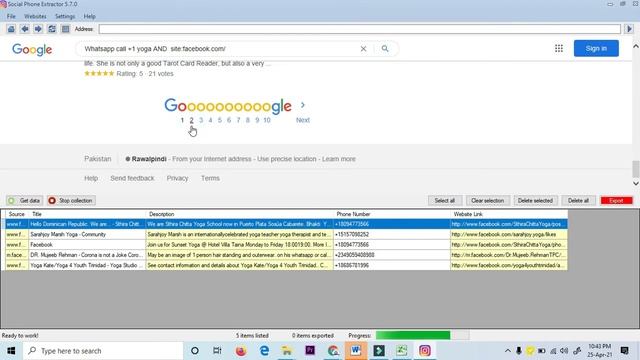
Task: Open Cortana circle icon on taskbar
Action: pyautogui.click(x=195, y=351)
